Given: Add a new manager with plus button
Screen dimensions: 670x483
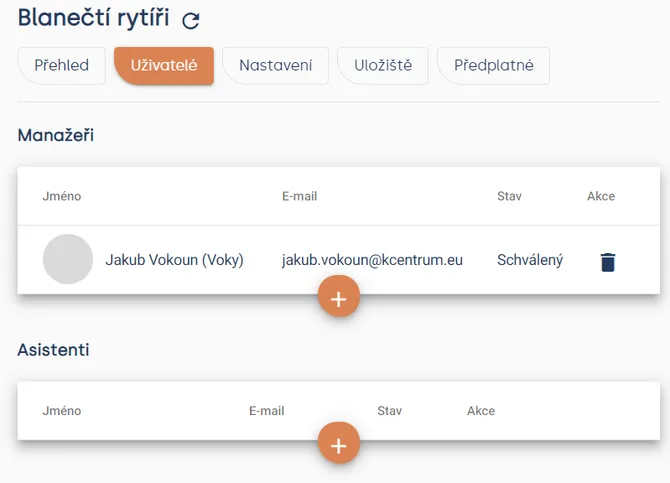Looking at the screenshot, I should (x=339, y=296).
